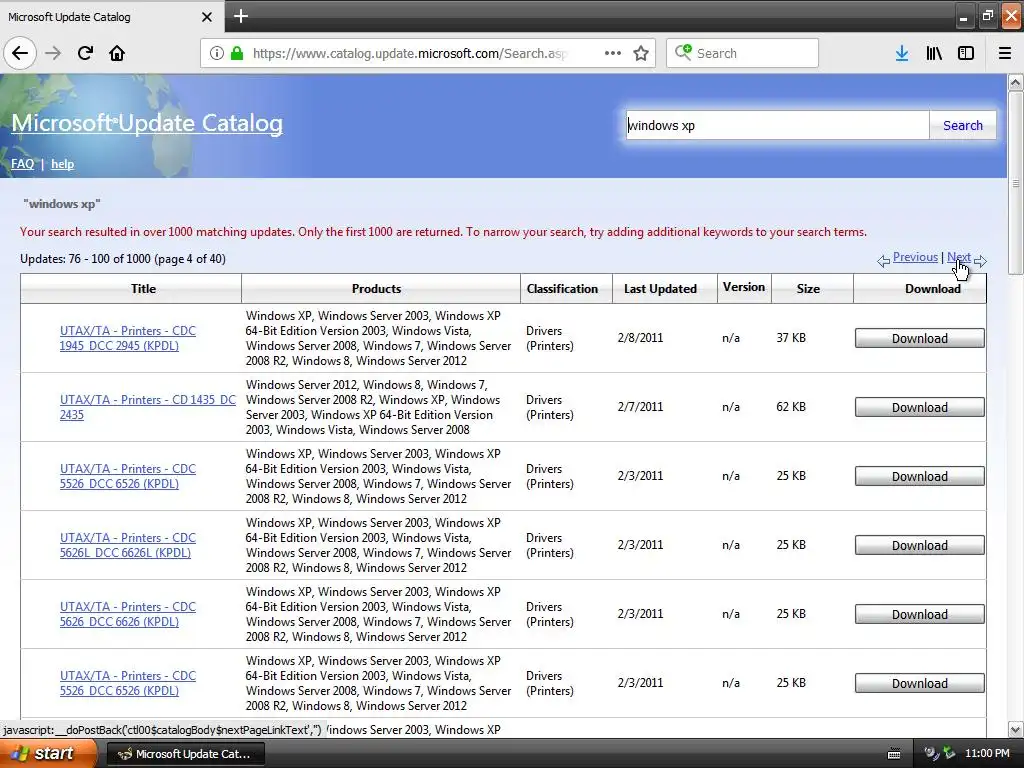Screen dimensions: 1024x768
Task: Open the help link
Action: 63,164
